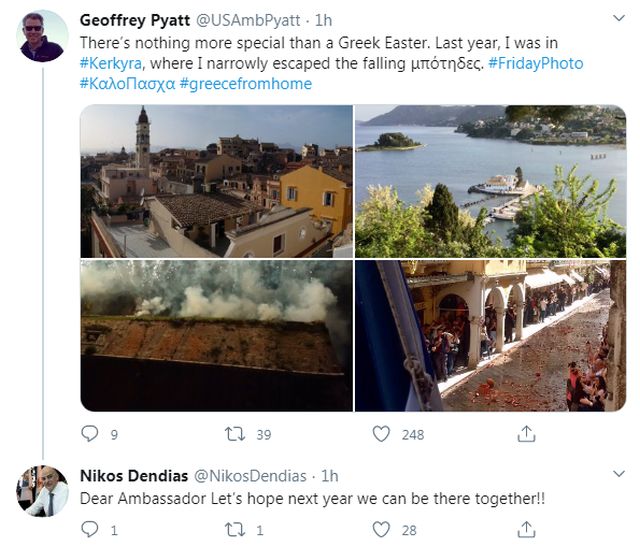Open Geoffrey Pyatt's profile avatar
The image size is (640, 547).
pyautogui.click(x=43, y=36)
